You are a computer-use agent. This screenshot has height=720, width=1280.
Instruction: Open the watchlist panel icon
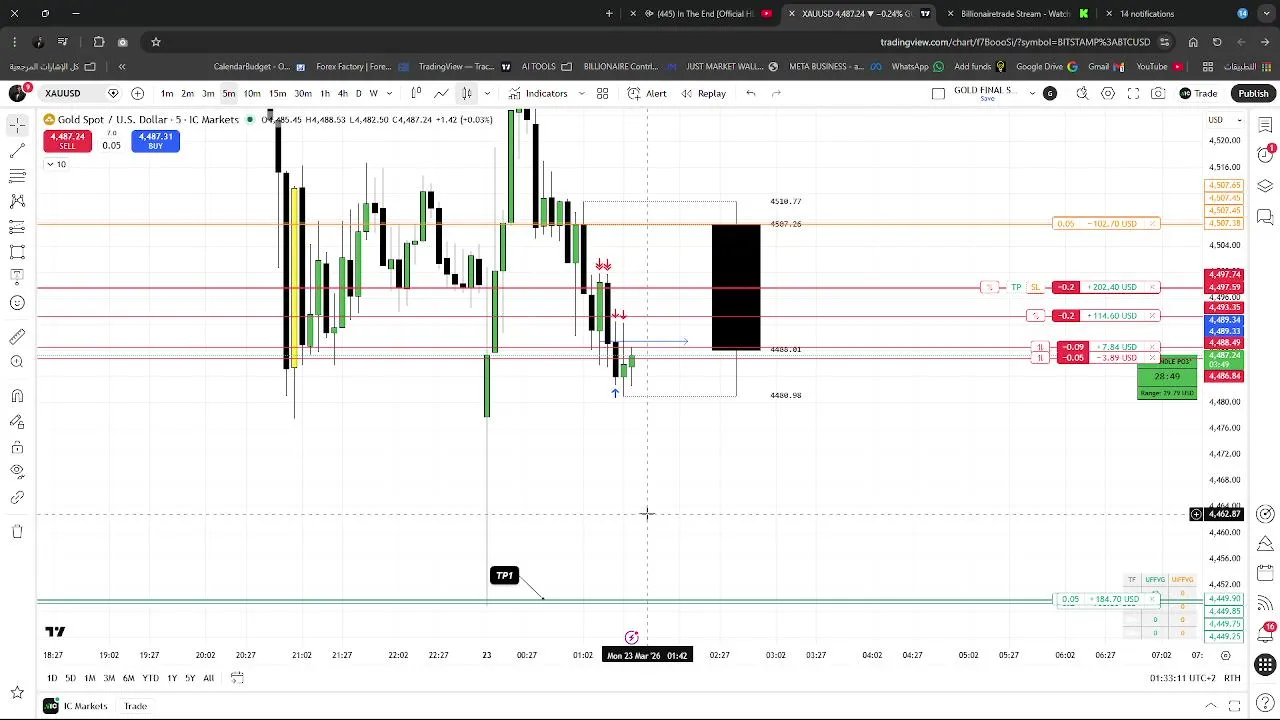1265,124
